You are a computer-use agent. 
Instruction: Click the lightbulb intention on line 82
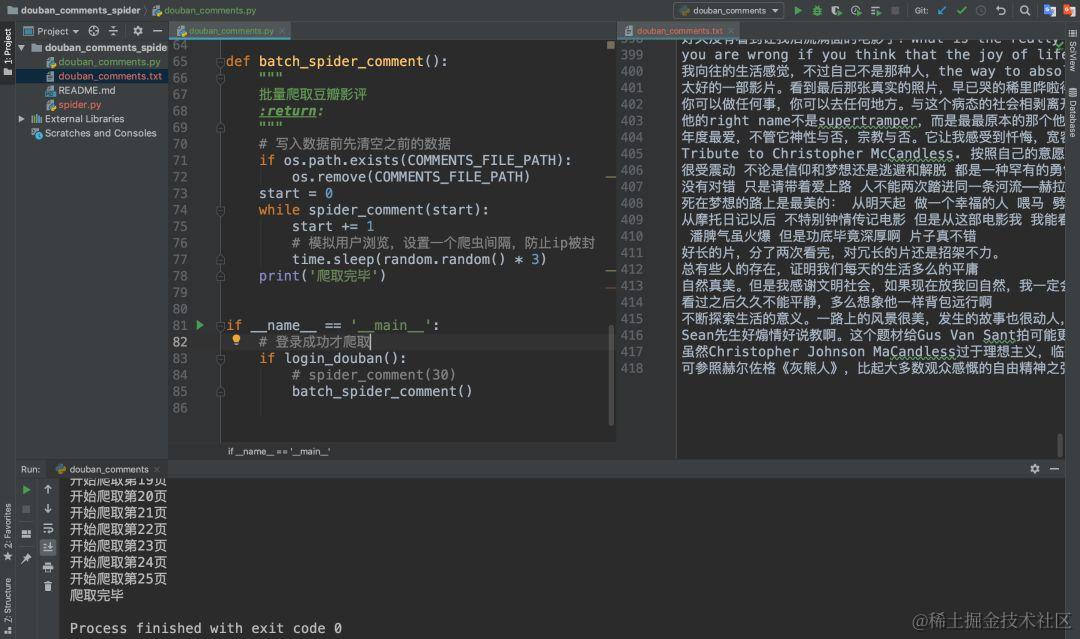tap(236, 339)
